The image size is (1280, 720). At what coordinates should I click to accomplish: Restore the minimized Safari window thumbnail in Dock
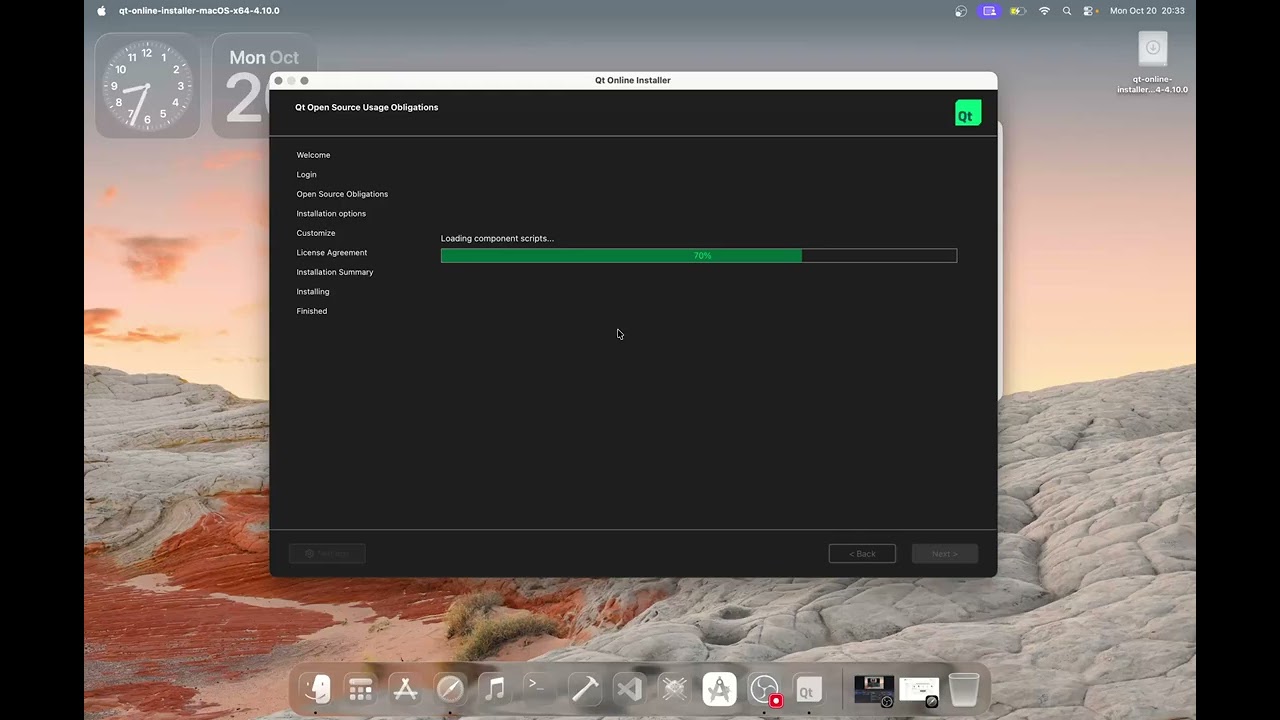[919, 689]
